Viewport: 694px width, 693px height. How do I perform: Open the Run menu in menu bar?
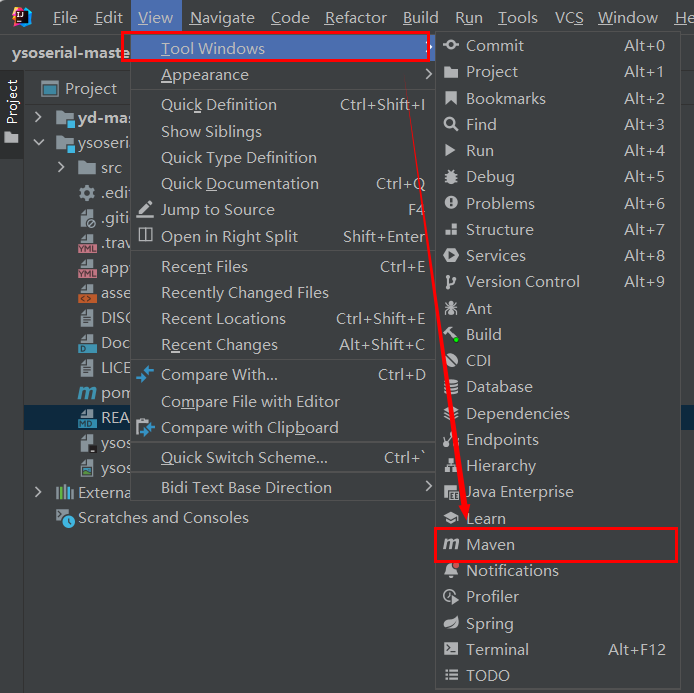pyautogui.click(x=469, y=18)
